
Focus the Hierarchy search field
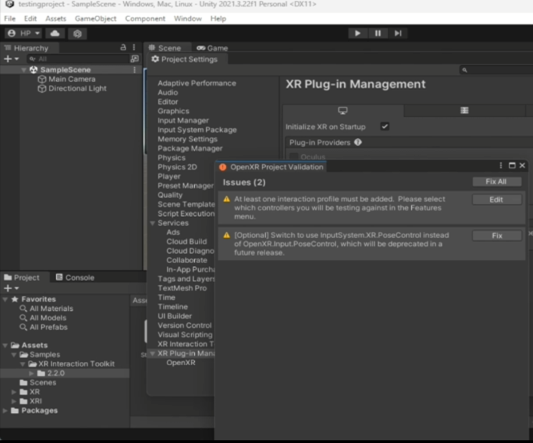click(x=79, y=59)
